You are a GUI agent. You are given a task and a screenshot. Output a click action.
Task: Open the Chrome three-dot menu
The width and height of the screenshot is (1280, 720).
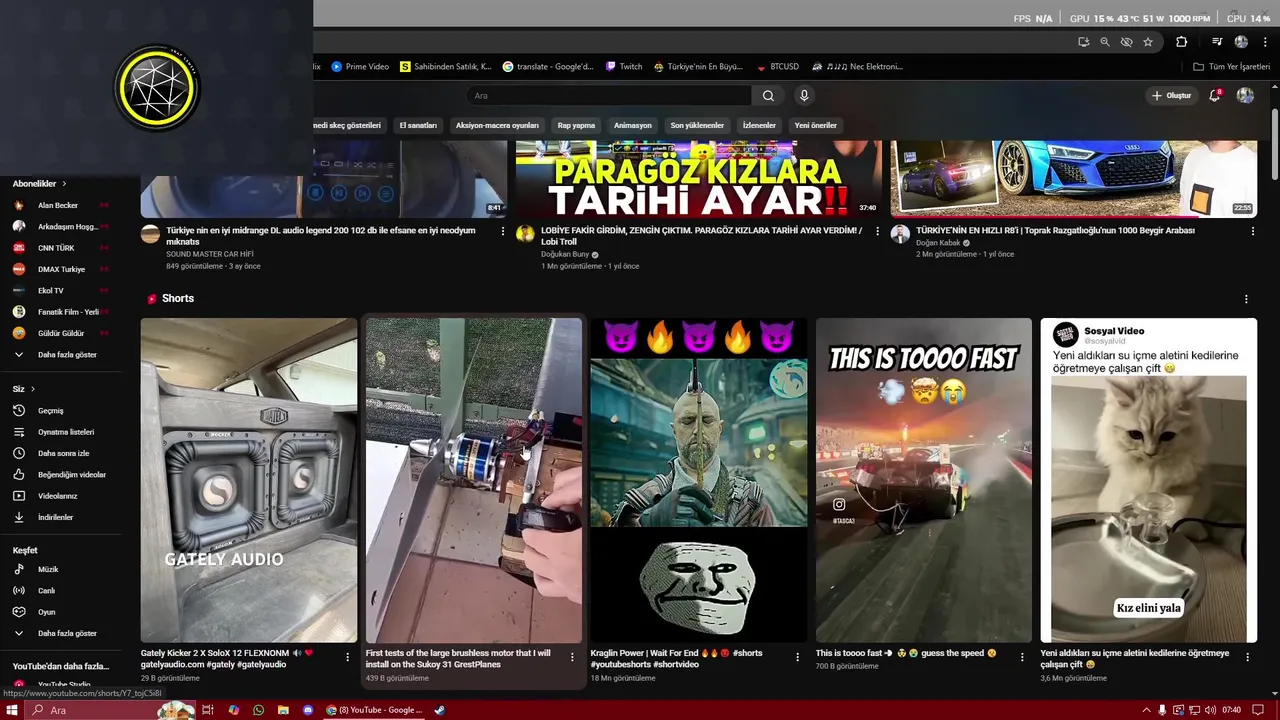(1264, 42)
